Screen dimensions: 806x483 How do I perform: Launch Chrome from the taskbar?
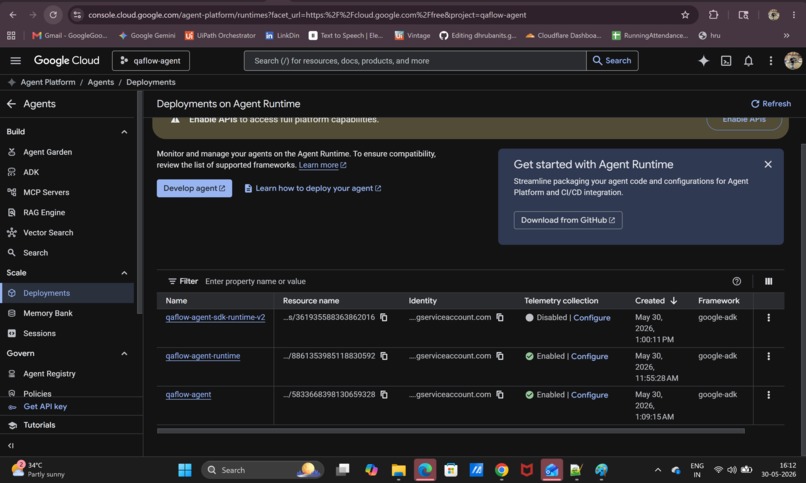502,470
